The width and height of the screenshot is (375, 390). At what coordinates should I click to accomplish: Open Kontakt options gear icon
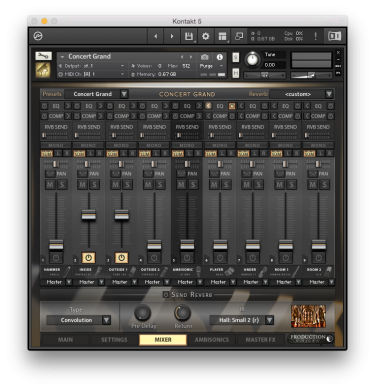tap(205, 36)
